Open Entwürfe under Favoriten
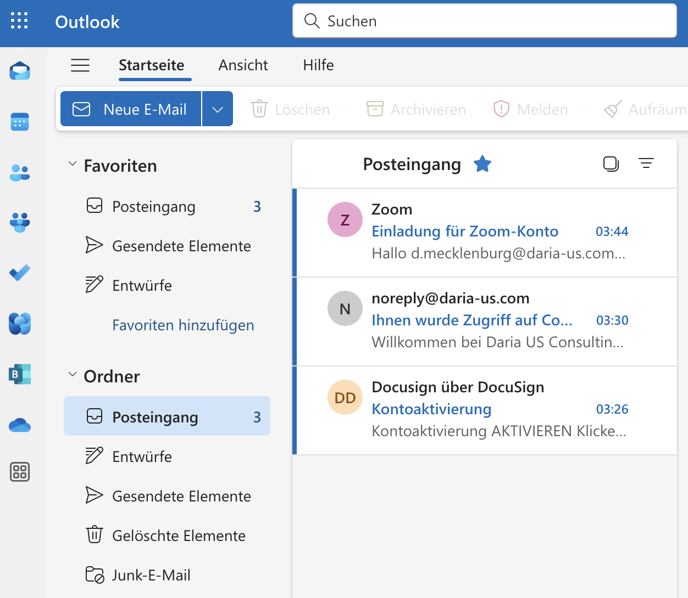Image resolution: width=688 pixels, height=598 pixels. tap(167, 285)
